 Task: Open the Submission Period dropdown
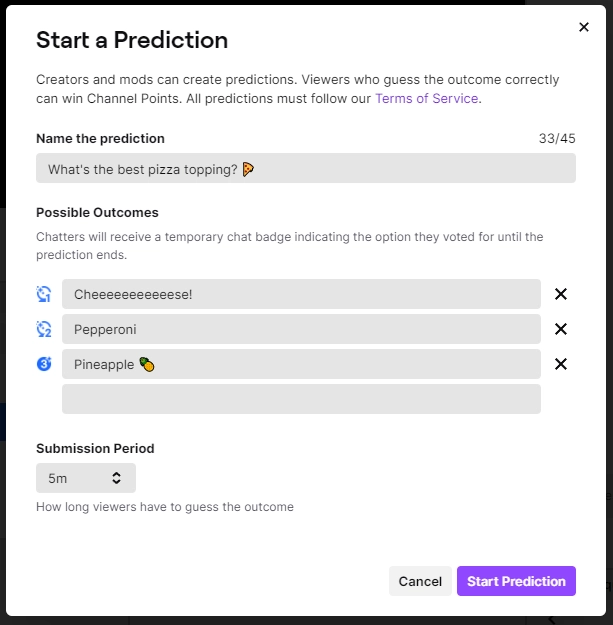(85, 478)
